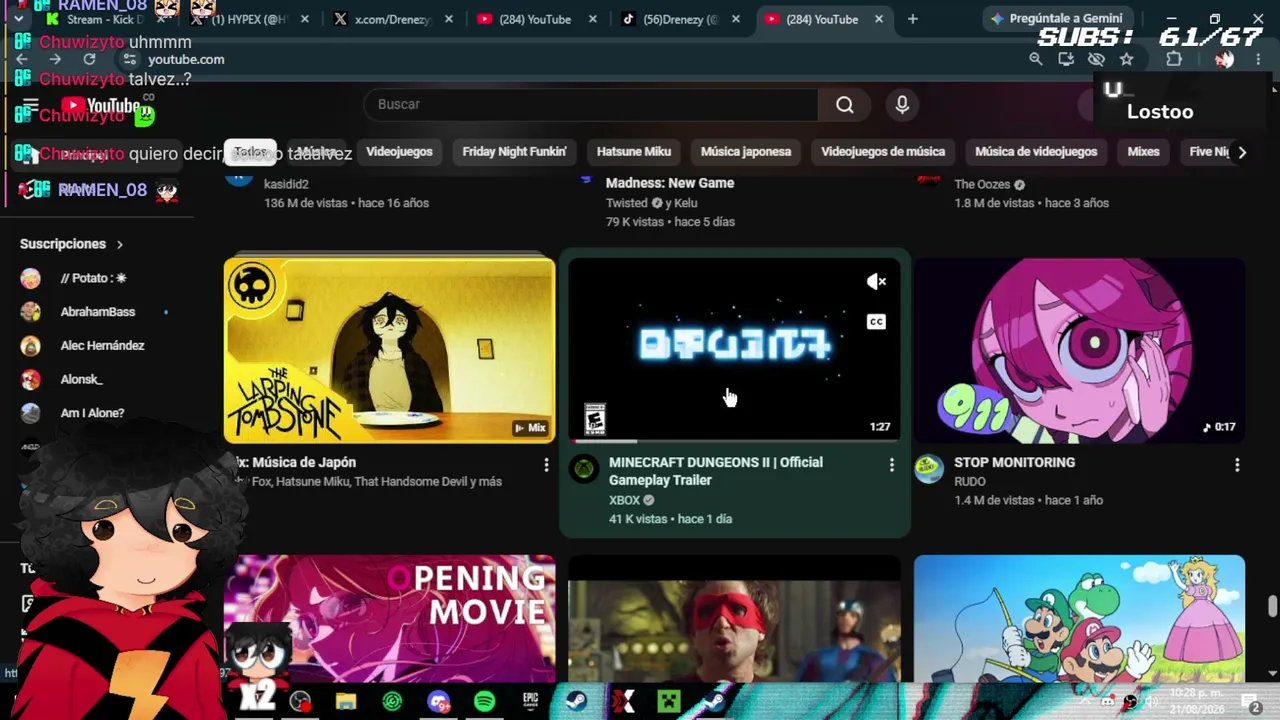Open Discord from the taskbar
Image resolution: width=1280 pixels, height=720 pixels.
[x=438, y=701]
